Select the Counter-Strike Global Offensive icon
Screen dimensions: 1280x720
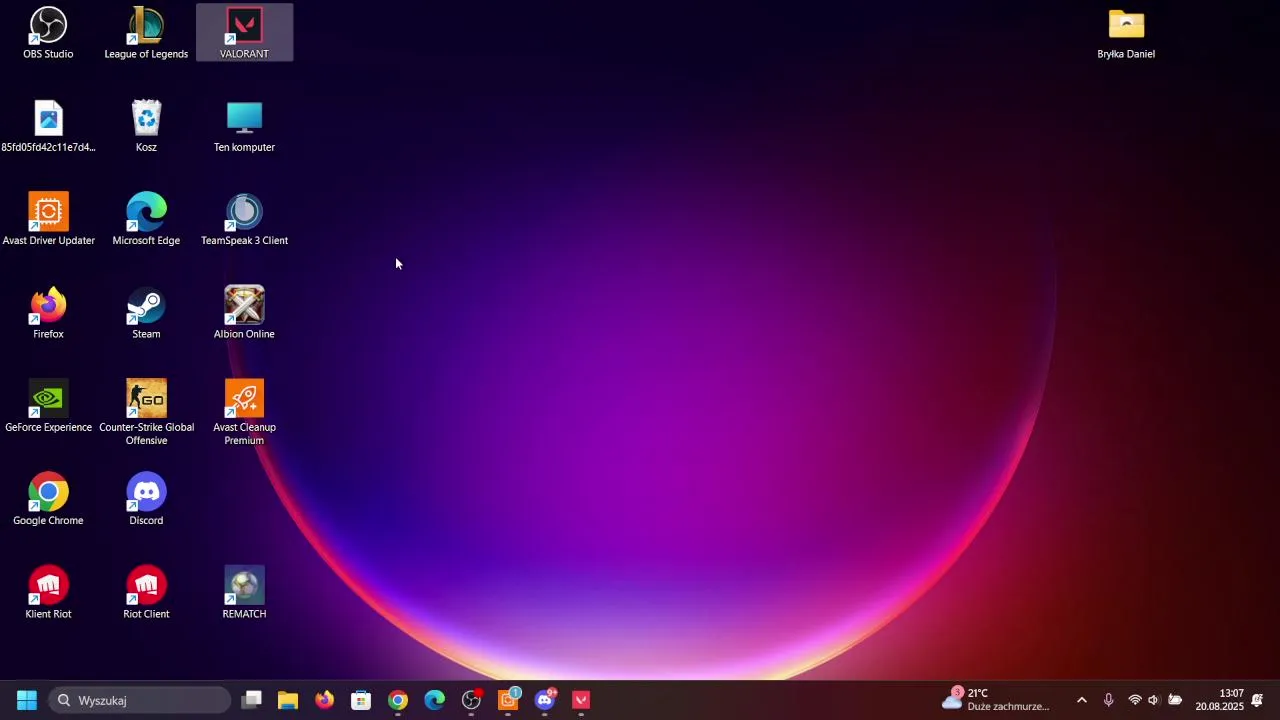pos(146,413)
